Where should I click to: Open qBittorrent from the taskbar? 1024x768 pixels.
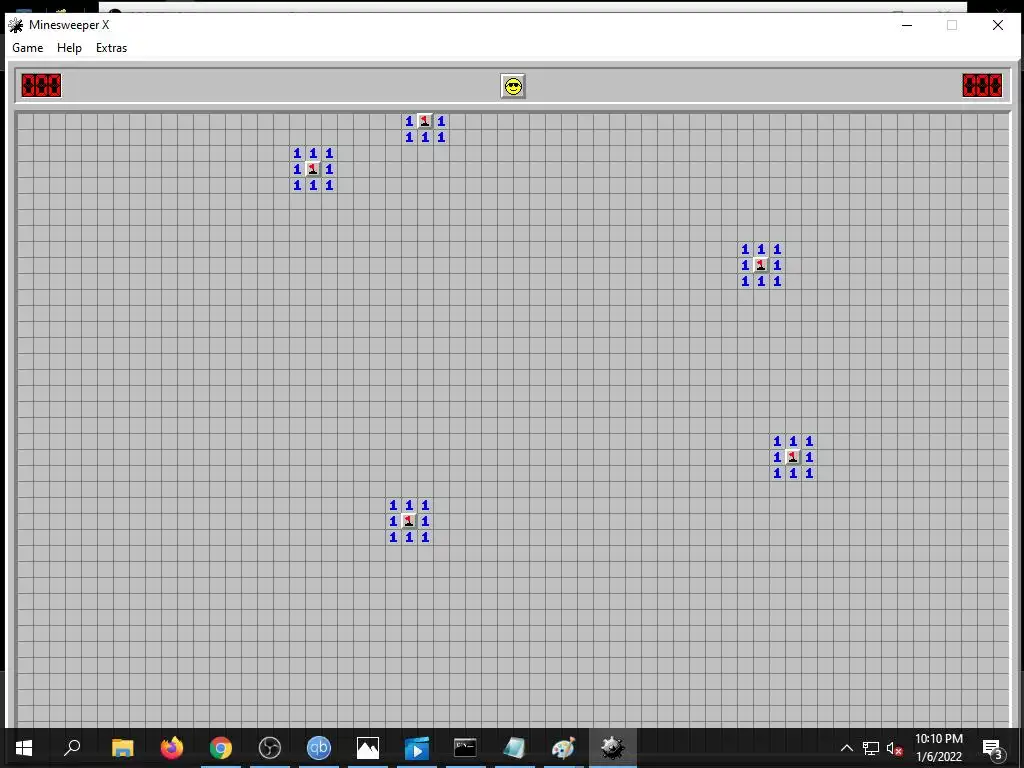[319, 748]
